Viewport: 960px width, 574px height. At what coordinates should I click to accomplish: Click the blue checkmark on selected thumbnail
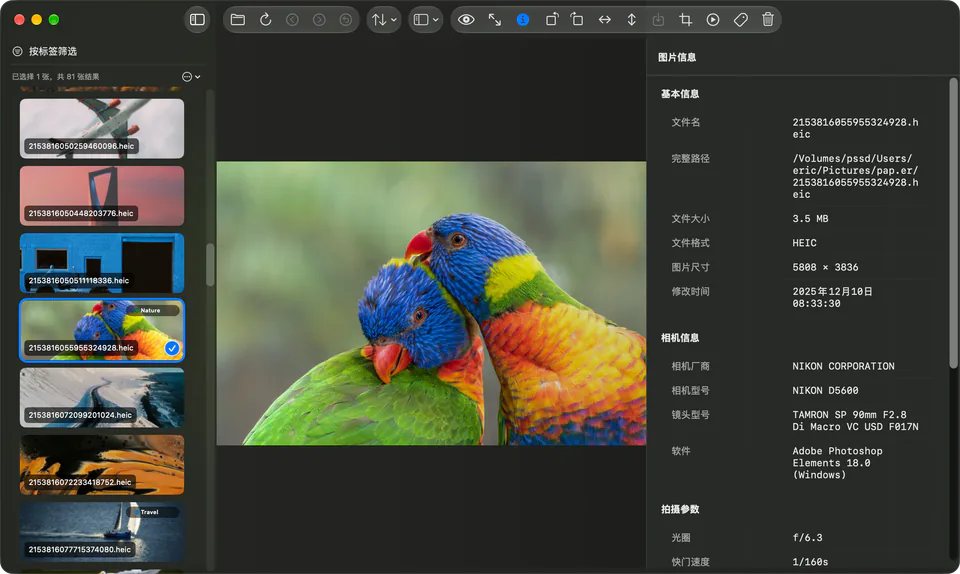pos(172,348)
